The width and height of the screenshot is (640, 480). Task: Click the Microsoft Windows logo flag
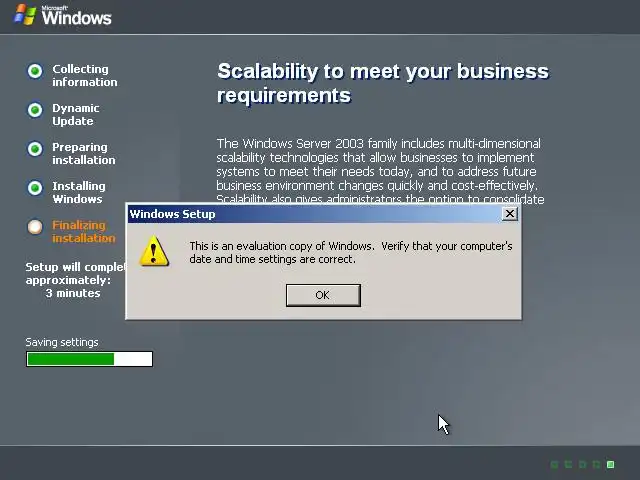[x=25, y=15]
